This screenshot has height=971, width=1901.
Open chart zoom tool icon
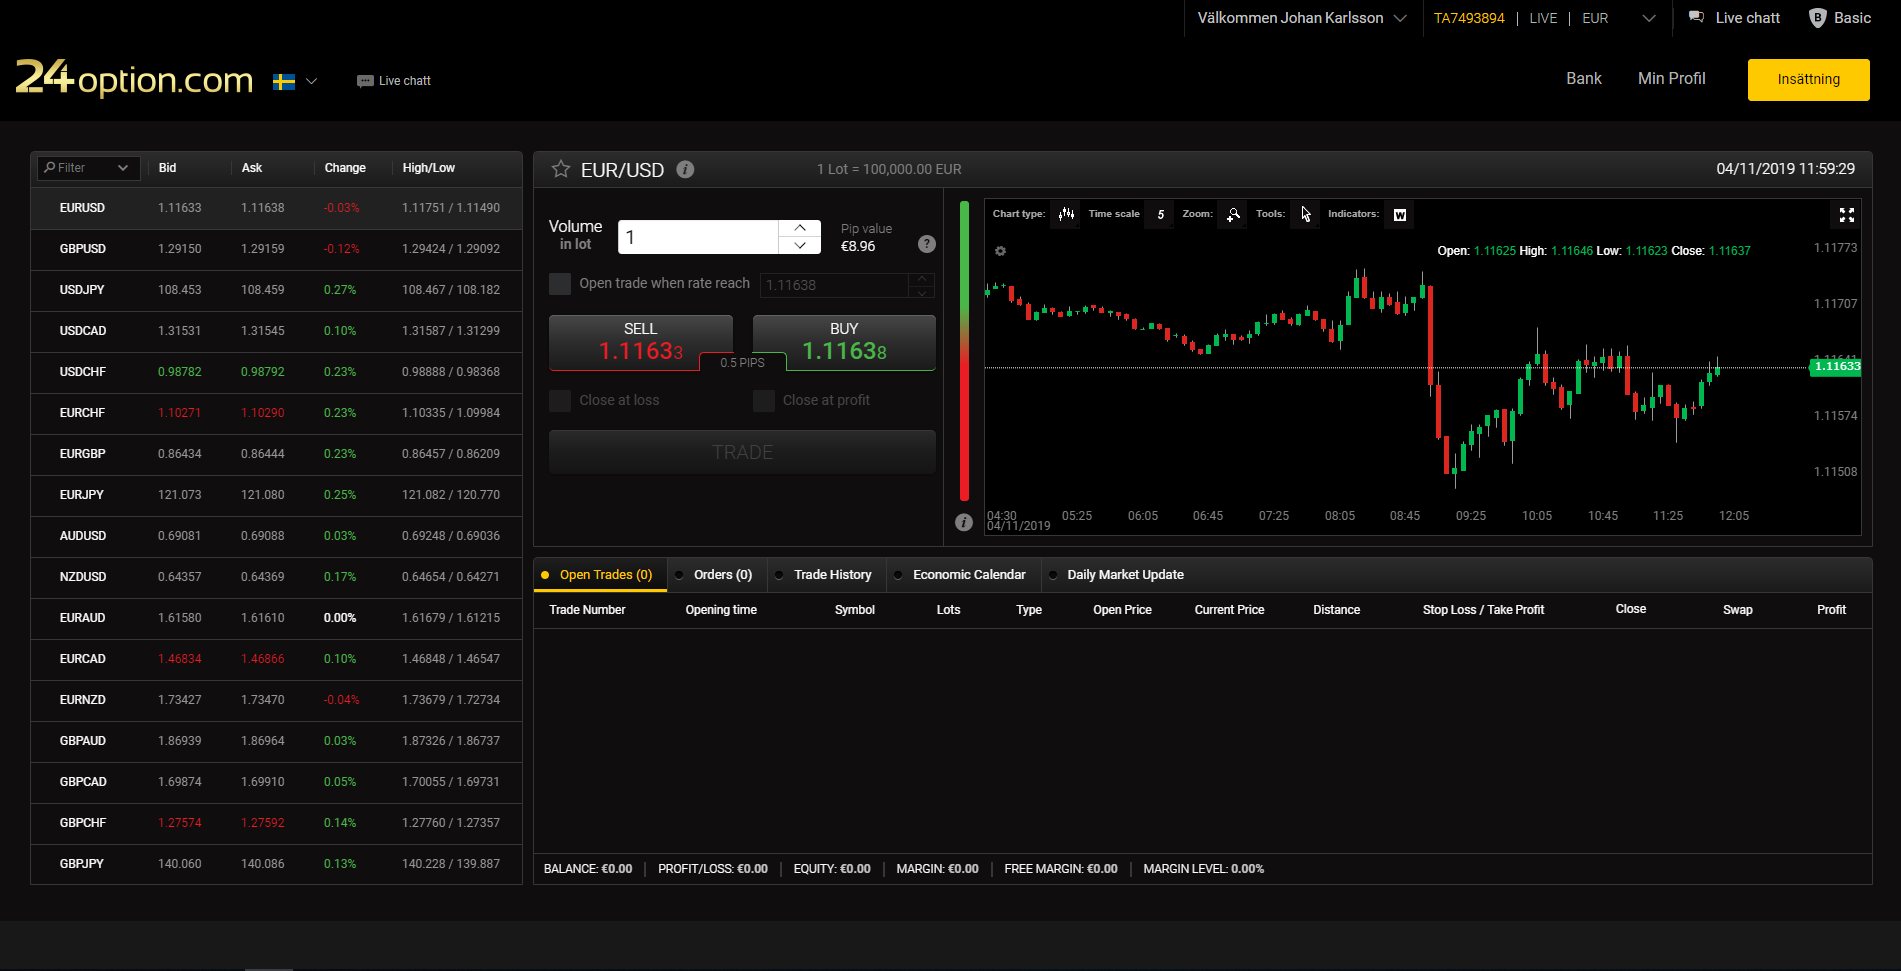(x=1233, y=214)
